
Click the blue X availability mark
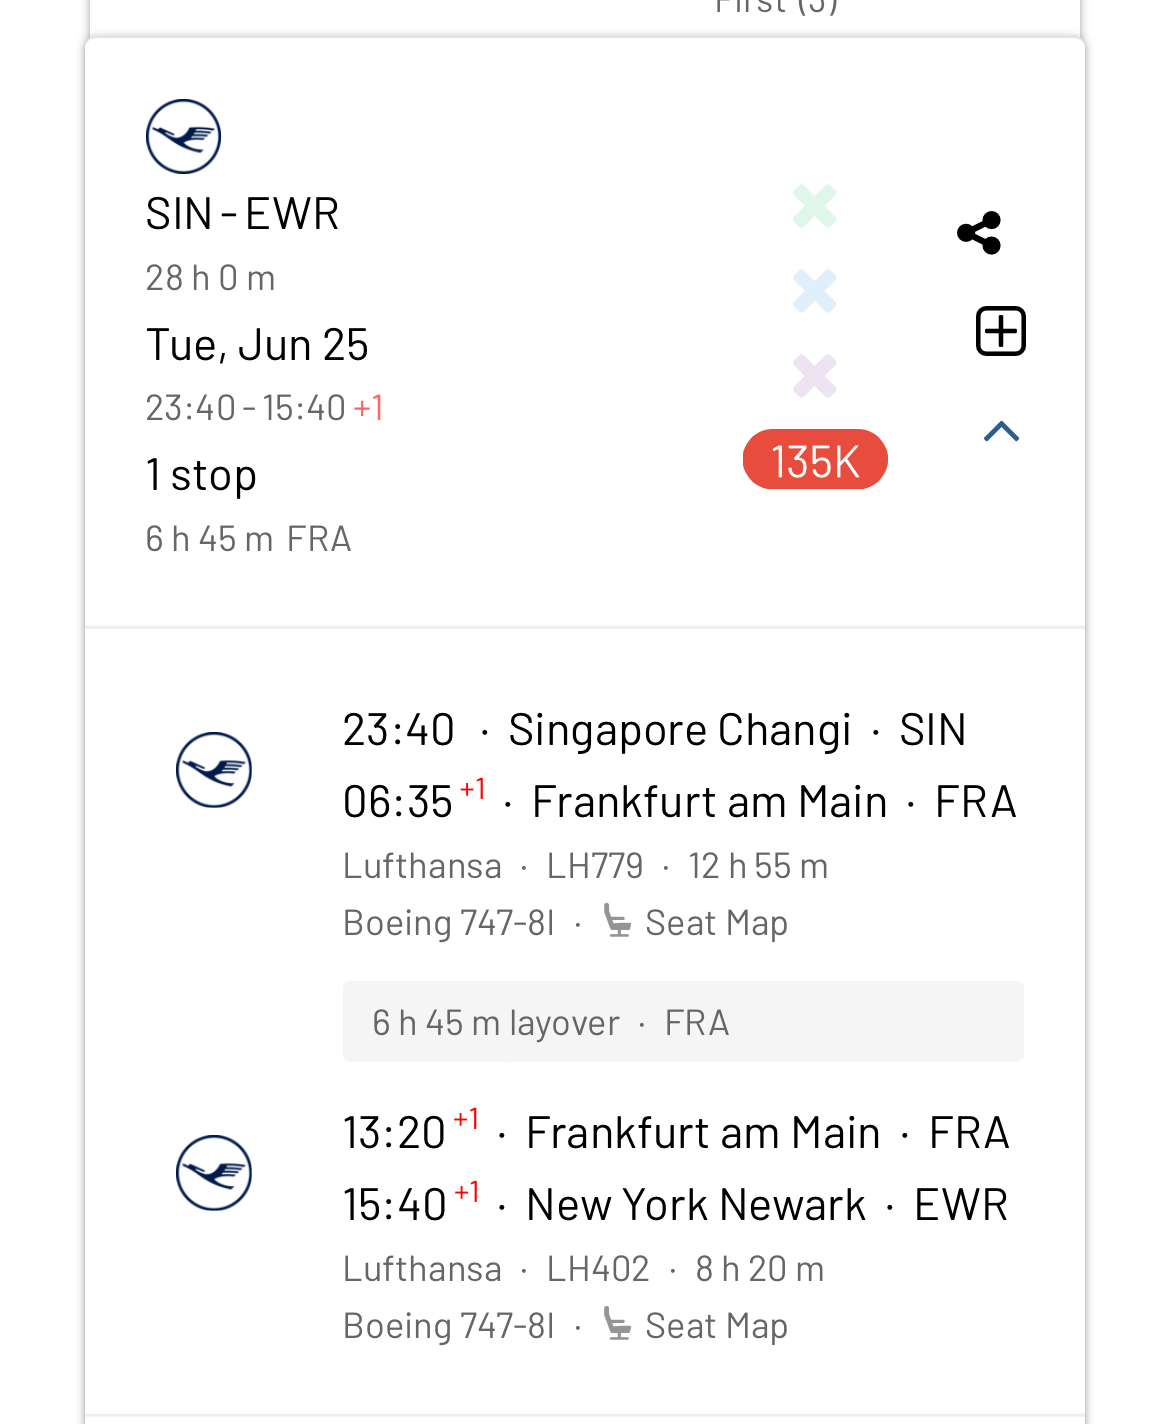[815, 291]
